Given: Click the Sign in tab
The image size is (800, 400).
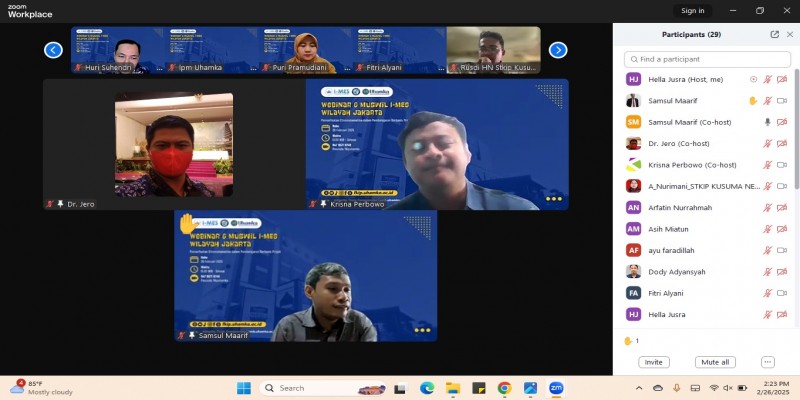Looking at the screenshot, I should [x=692, y=10].
